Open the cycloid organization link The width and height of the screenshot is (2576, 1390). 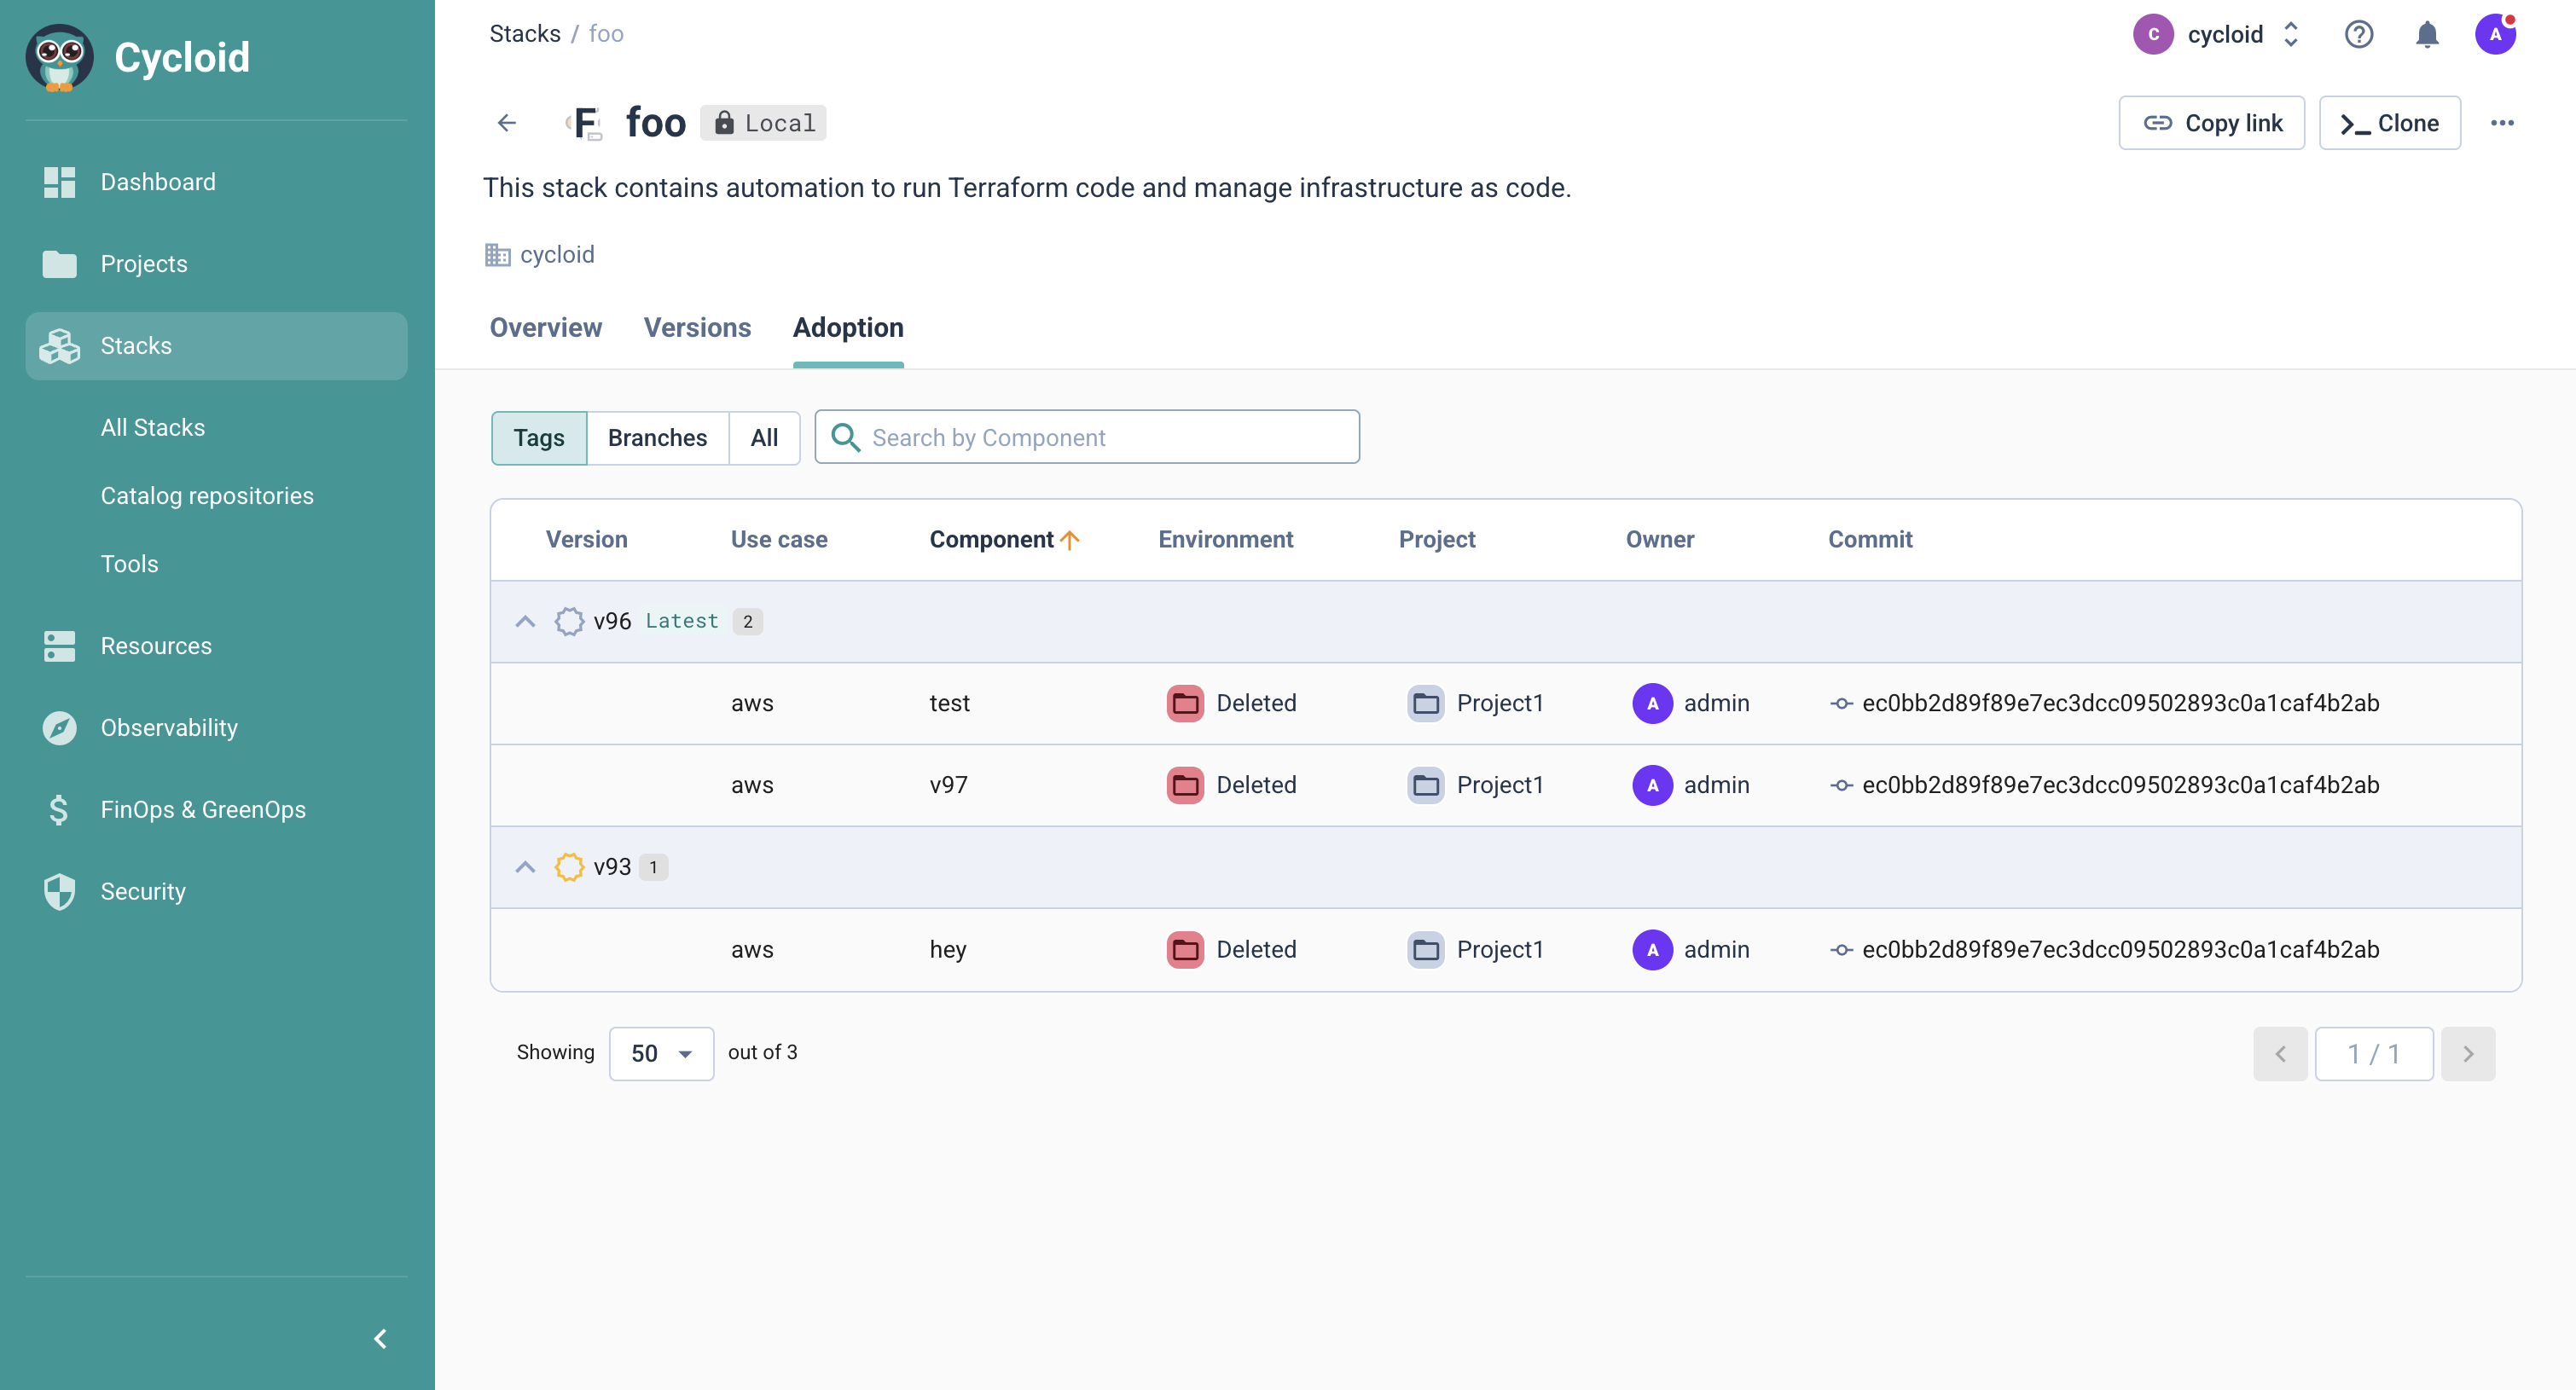pyautogui.click(x=557, y=255)
